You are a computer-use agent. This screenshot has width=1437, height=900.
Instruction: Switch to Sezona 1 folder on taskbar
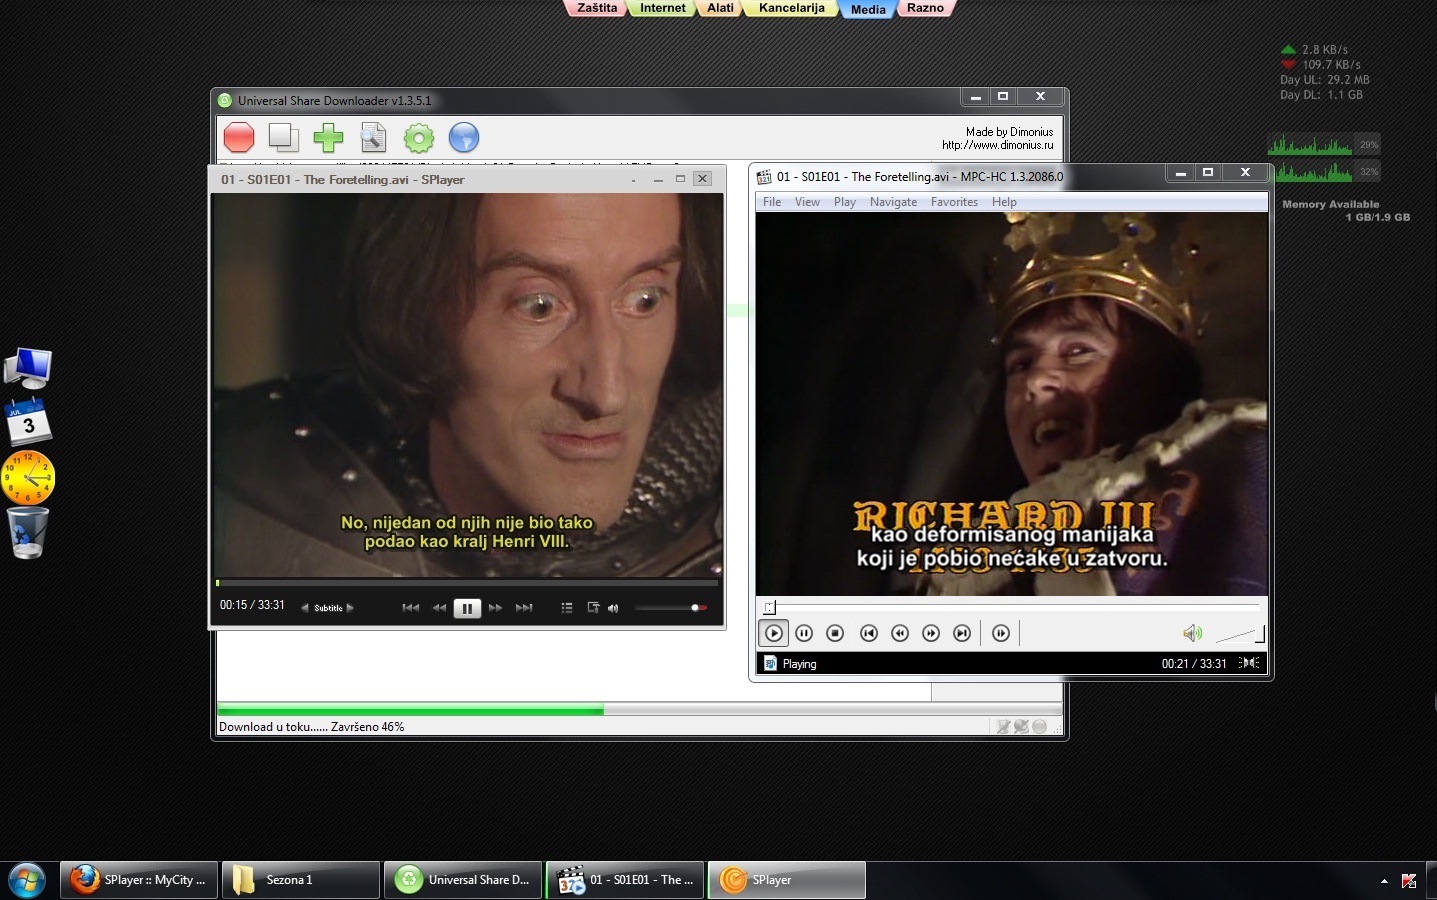tap(300, 880)
